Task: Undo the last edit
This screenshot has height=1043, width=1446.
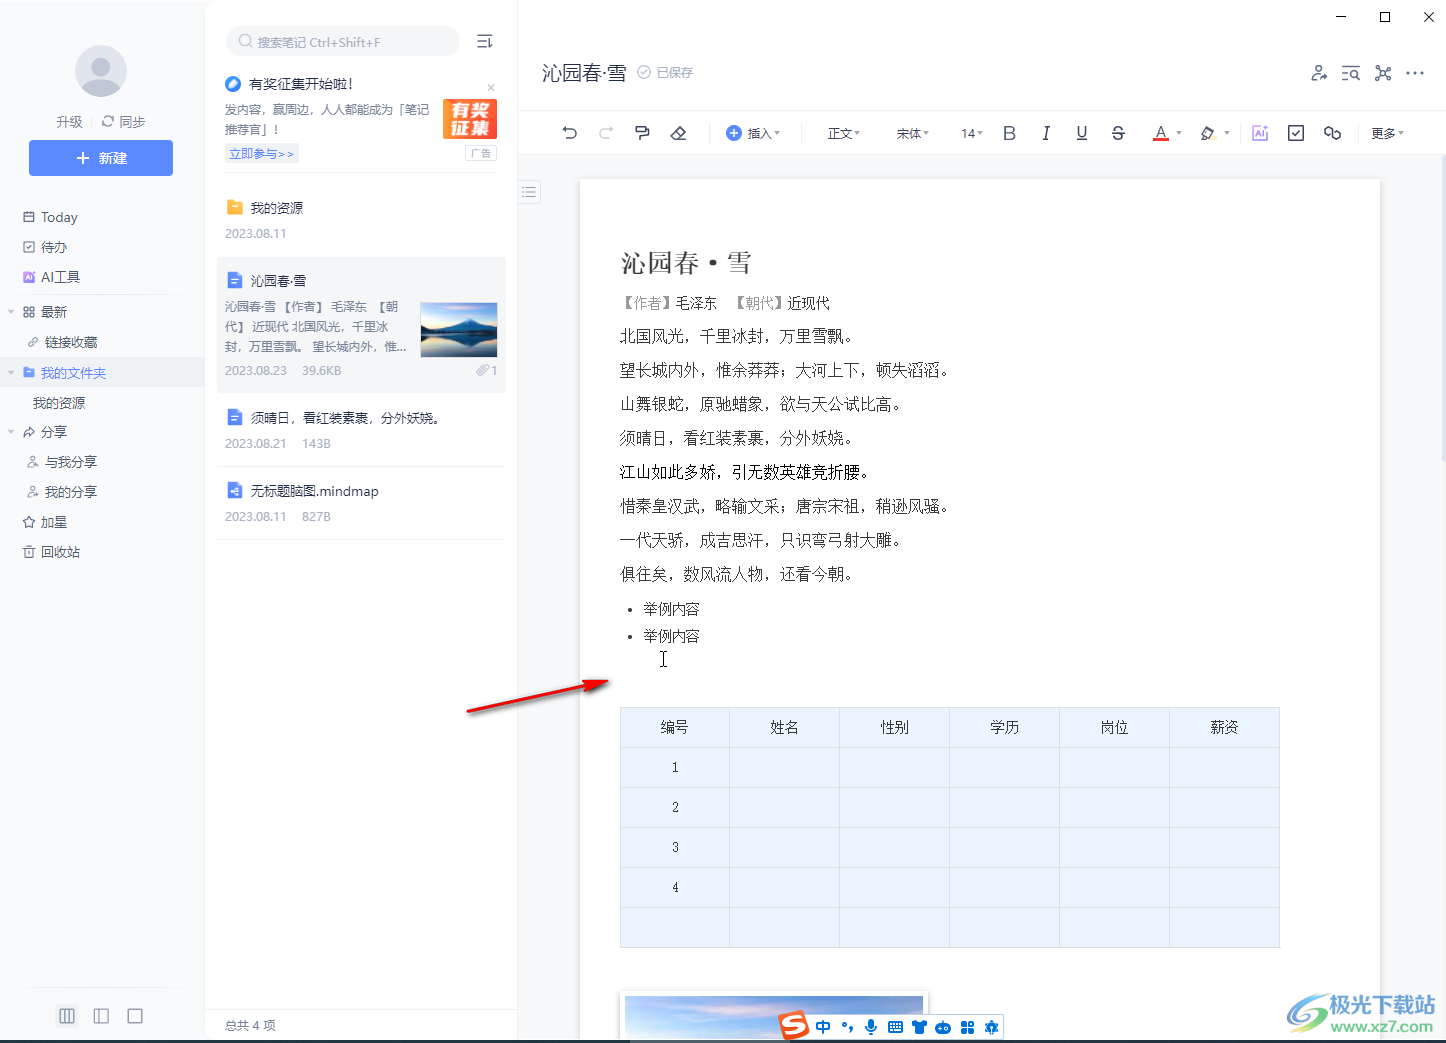Action: [x=570, y=133]
